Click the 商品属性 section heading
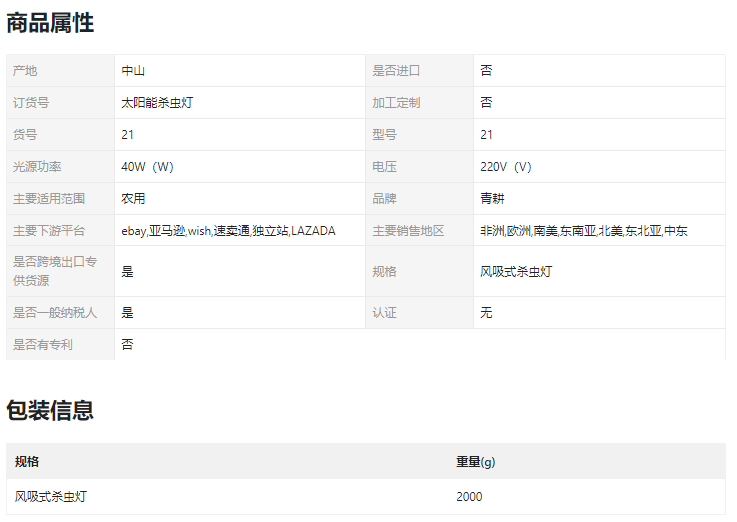737x522 pixels. tap(50, 23)
